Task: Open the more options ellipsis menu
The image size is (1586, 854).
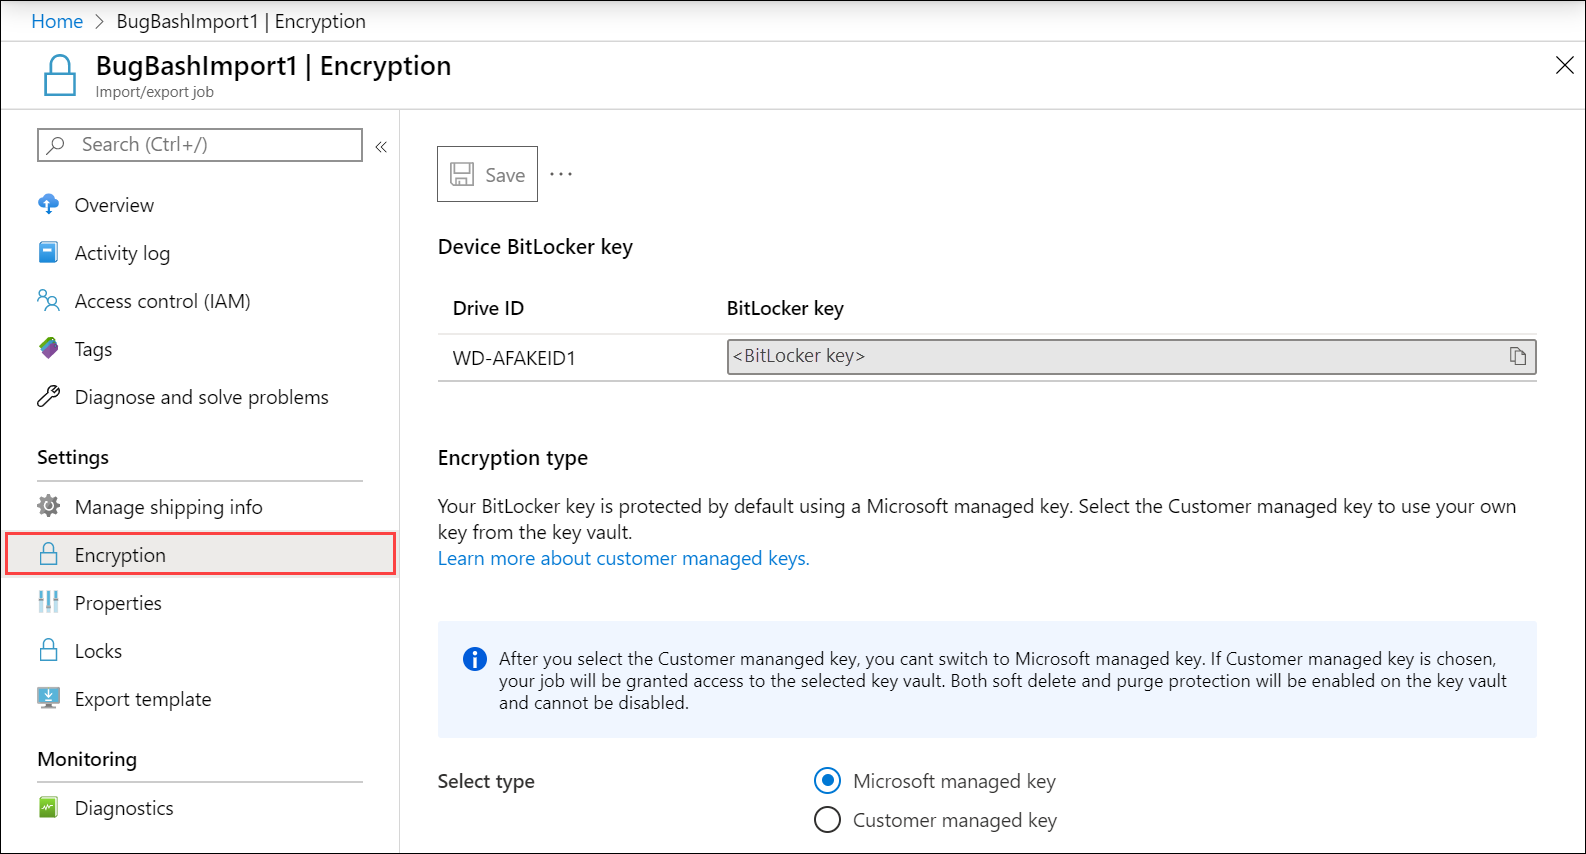Action: (x=561, y=174)
